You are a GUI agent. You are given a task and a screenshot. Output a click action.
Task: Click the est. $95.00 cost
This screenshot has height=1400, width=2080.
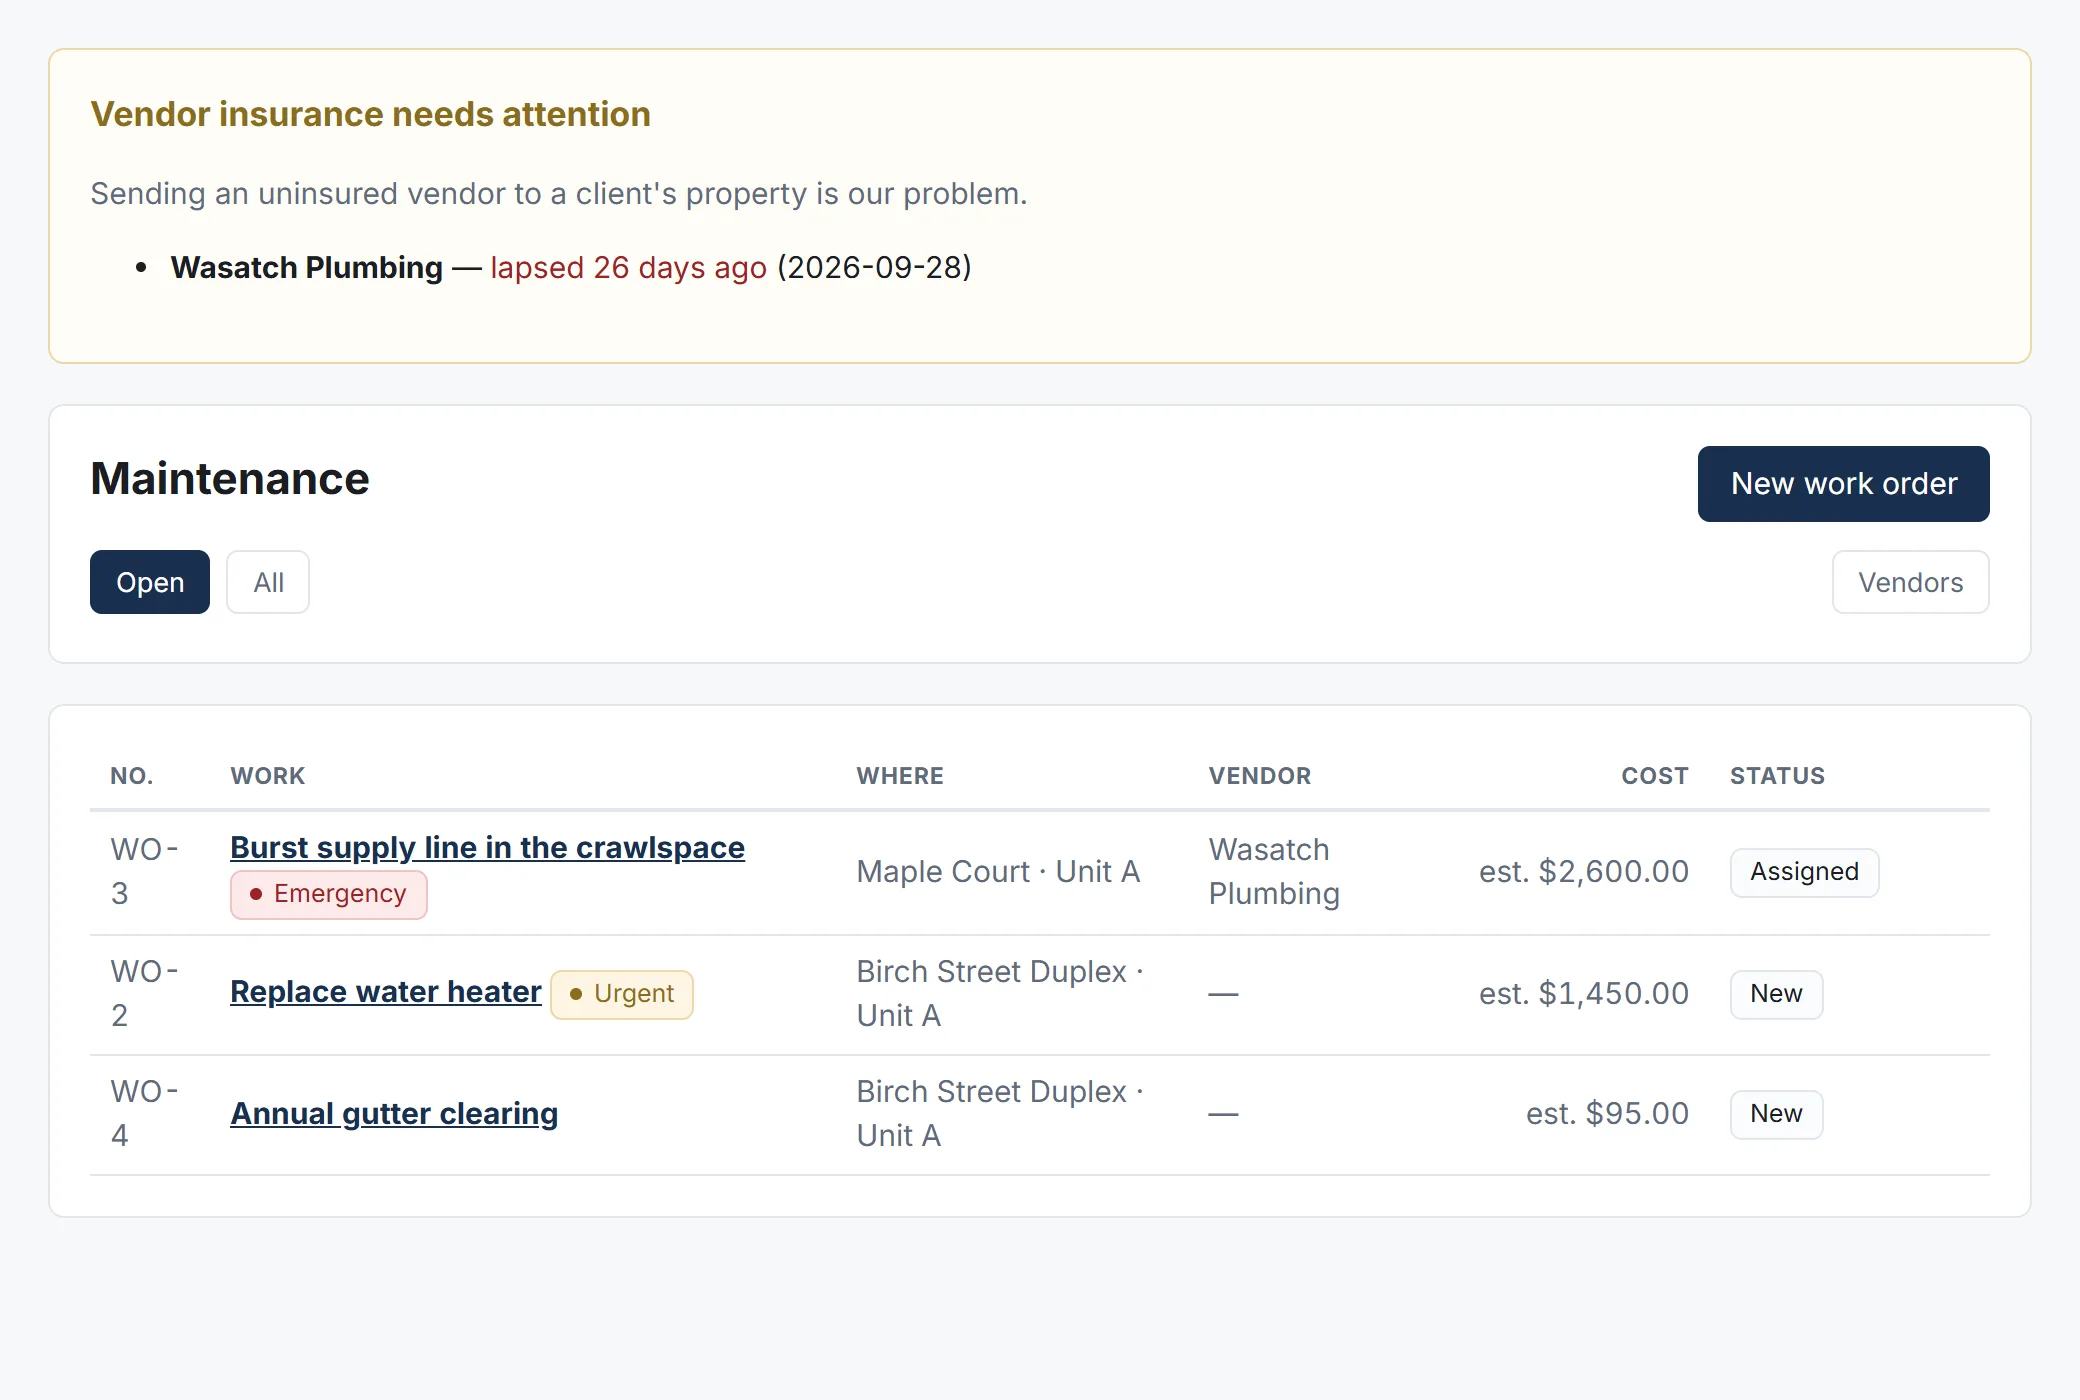click(1607, 1113)
